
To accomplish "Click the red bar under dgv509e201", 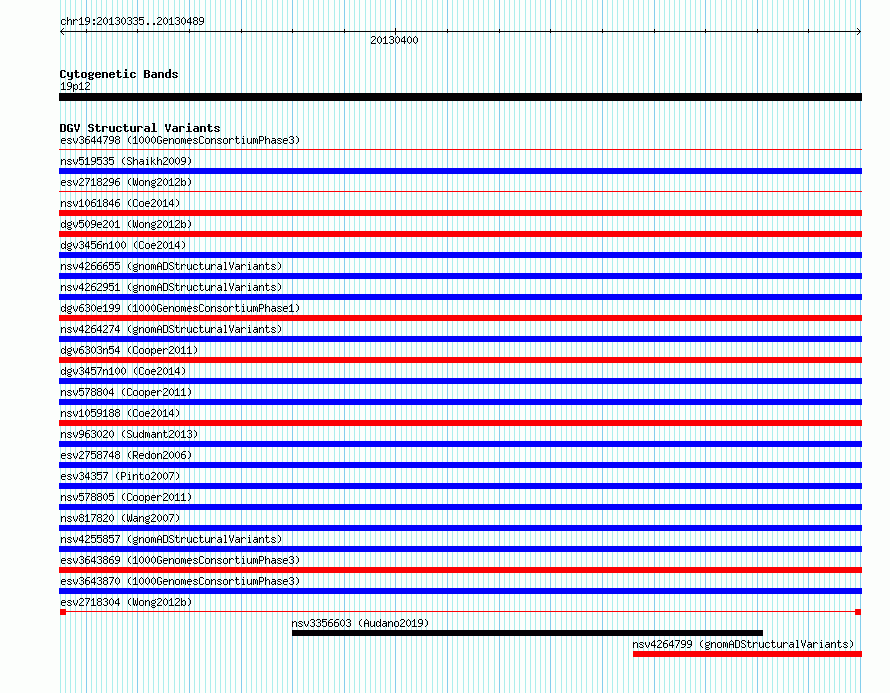I will tap(460, 234).
